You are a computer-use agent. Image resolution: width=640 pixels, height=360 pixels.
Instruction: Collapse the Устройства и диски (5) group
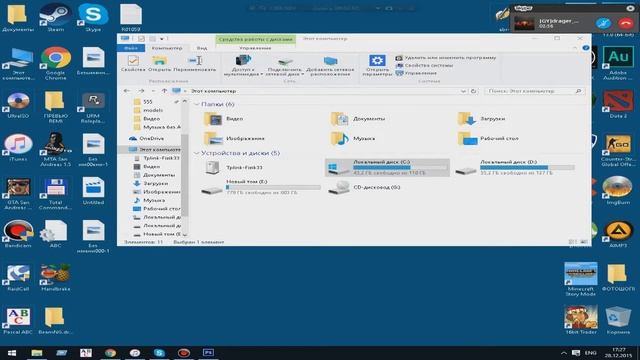[x=196, y=153]
